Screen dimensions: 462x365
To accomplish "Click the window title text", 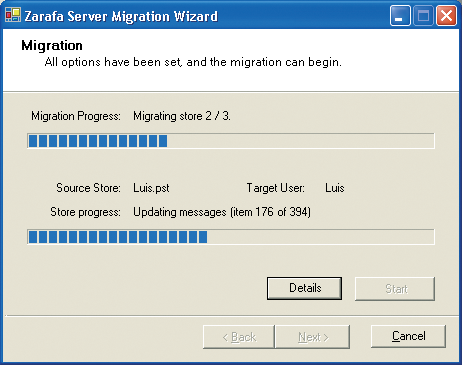I will click(121, 16).
